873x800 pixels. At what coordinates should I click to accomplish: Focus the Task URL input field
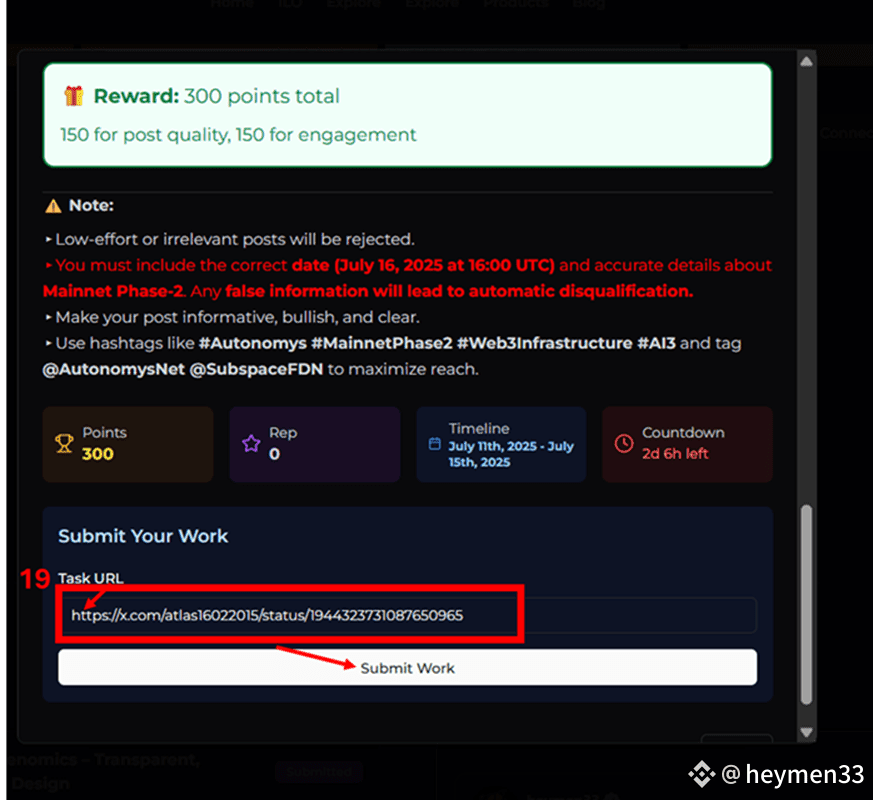[407, 615]
